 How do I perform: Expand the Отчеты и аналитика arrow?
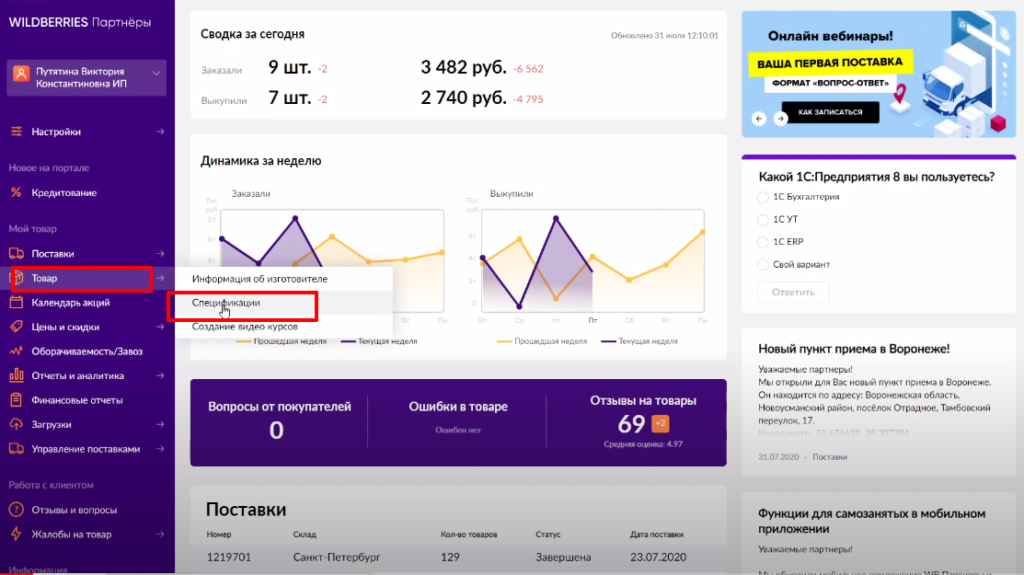click(160, 375)
